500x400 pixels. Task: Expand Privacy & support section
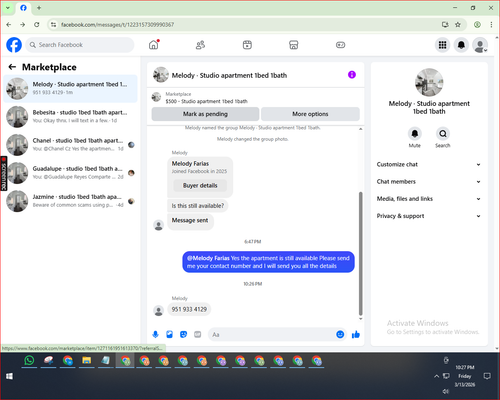pyautogui.click(x=429, y=216)
